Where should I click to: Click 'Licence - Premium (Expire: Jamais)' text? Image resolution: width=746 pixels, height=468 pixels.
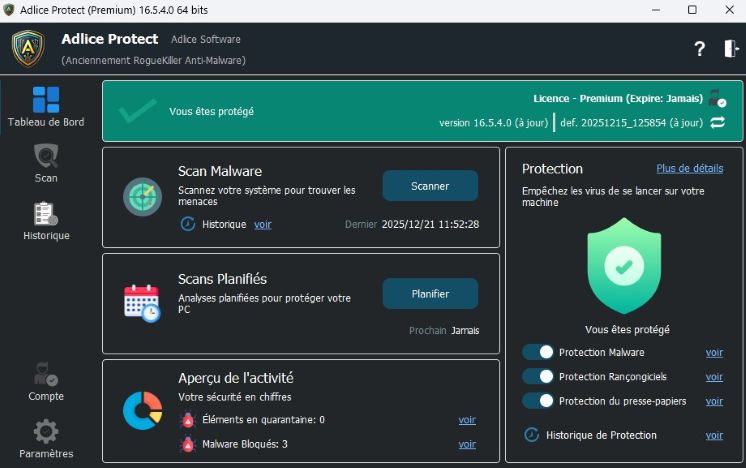pyautogui.click(x=618, y=98)
